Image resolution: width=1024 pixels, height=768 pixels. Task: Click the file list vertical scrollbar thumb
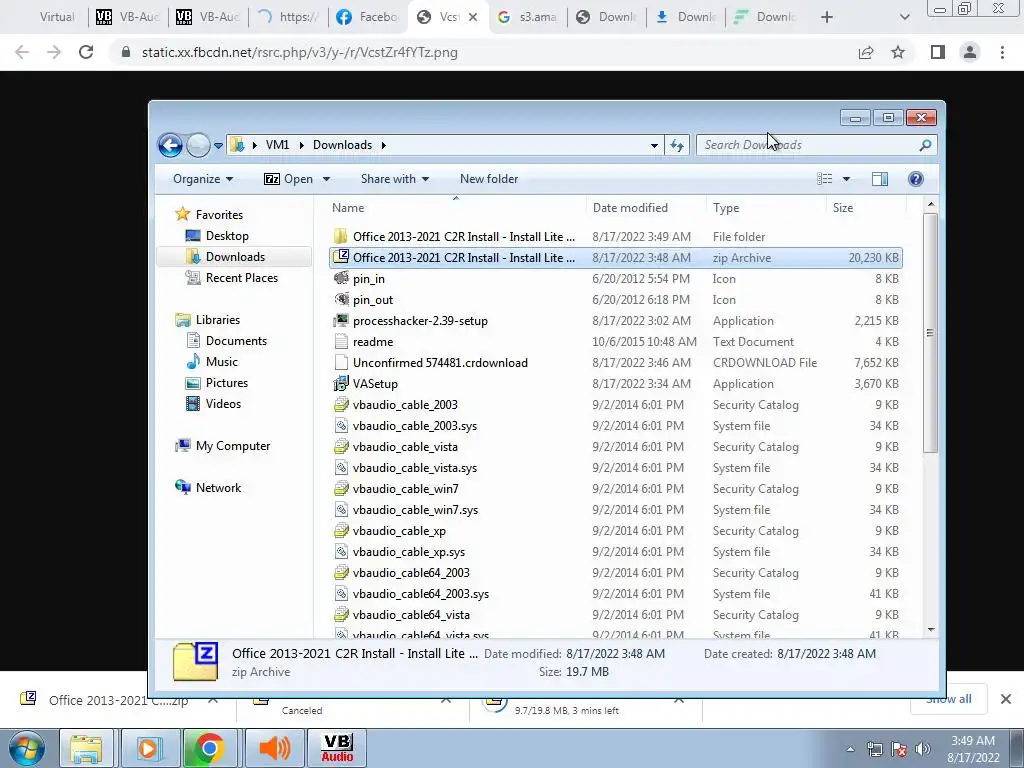pos(930,333)
